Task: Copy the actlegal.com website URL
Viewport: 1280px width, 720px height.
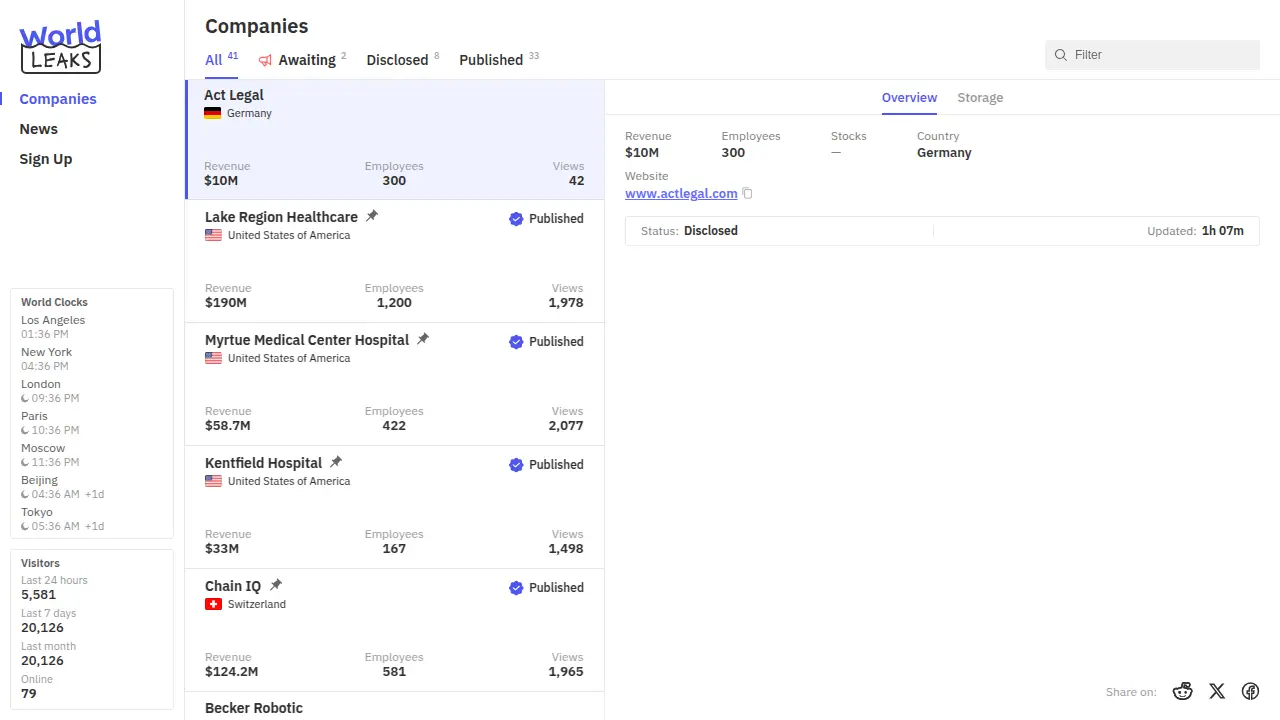Action: coord(747,194)
